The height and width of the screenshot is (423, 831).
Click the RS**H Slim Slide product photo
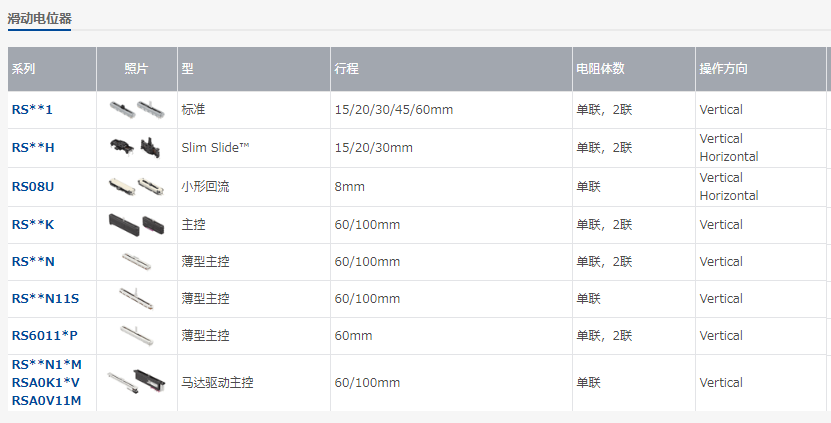136,148
